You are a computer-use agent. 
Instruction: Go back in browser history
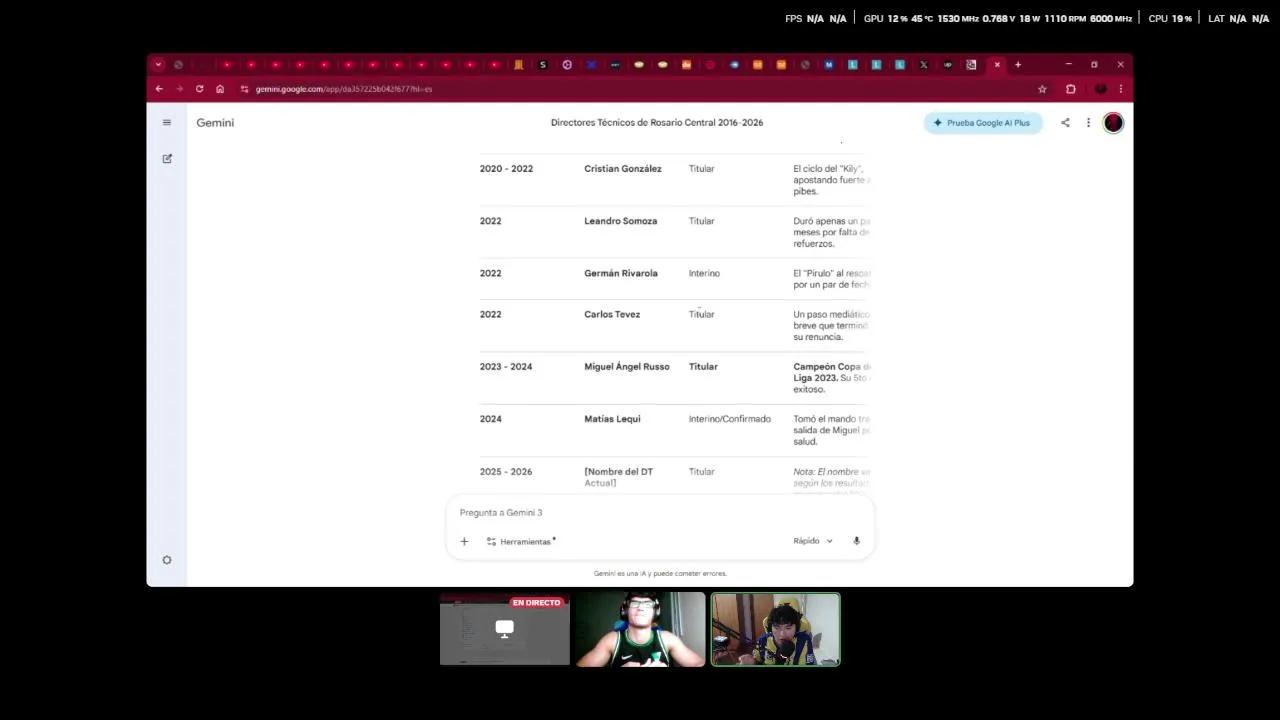[159, 89]
